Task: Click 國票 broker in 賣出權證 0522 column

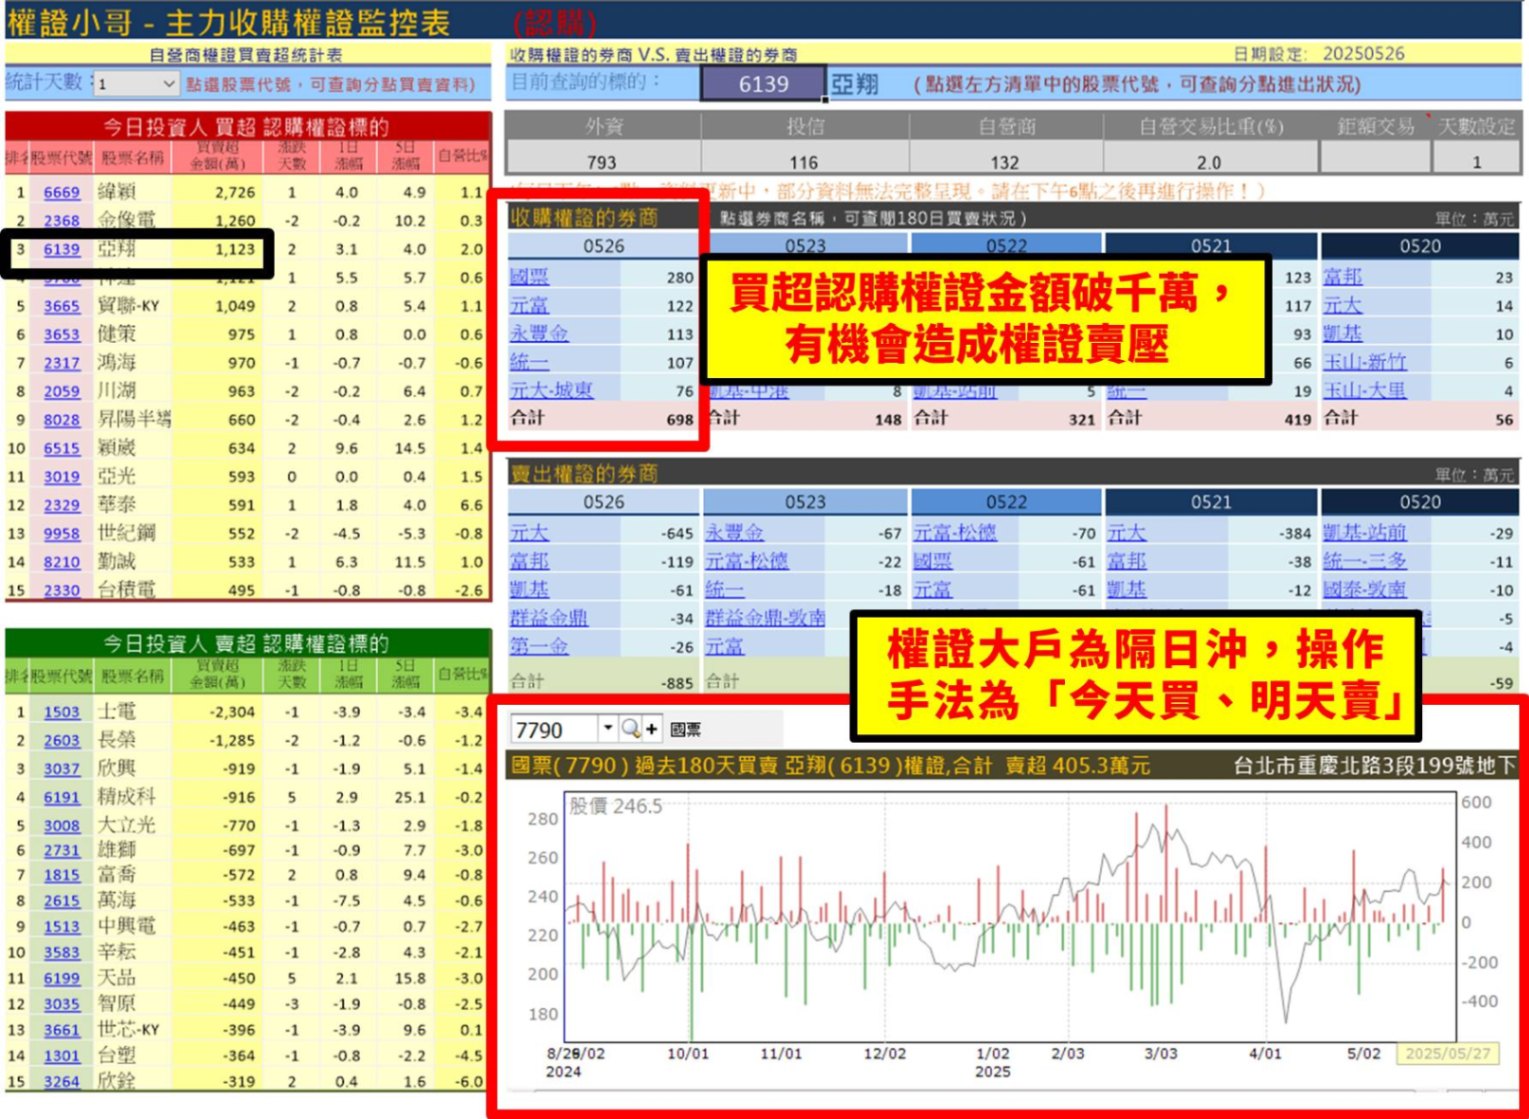Action: coord(932,561)
